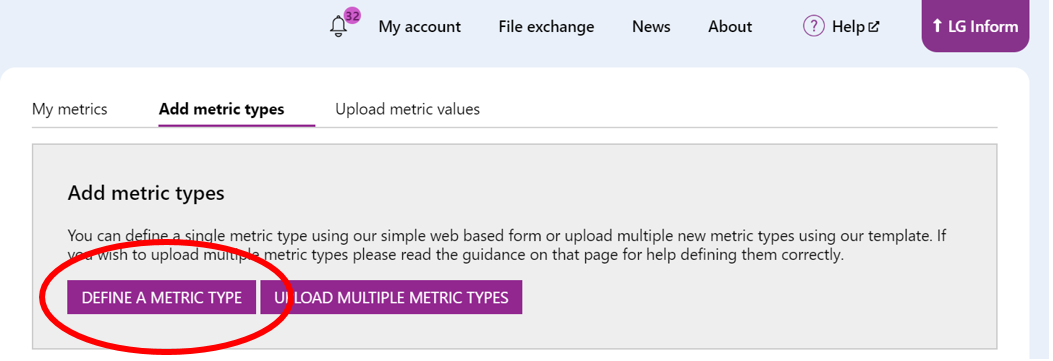Open My account menu
Image resolution: width=1053 pixels, height=361 pixels.
[x=420, y=27]
